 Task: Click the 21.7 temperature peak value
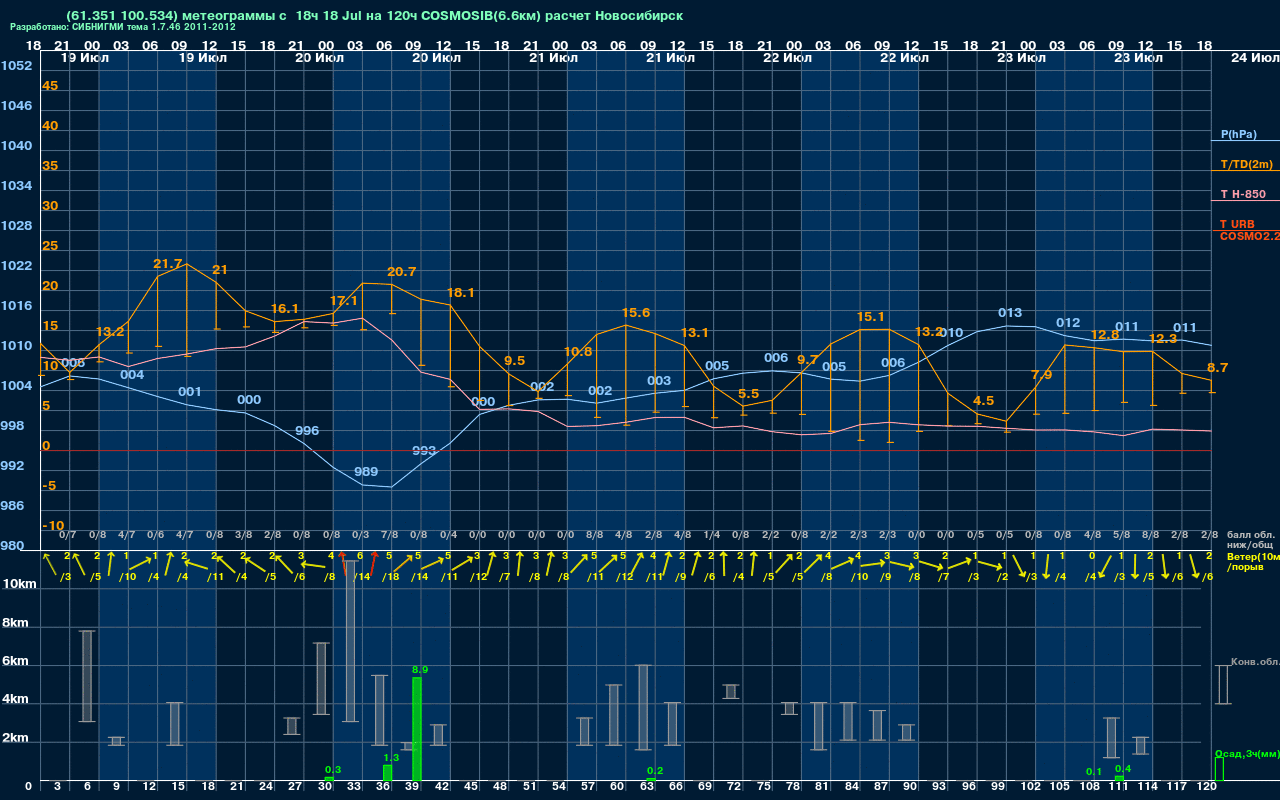(x=168, y=264)
